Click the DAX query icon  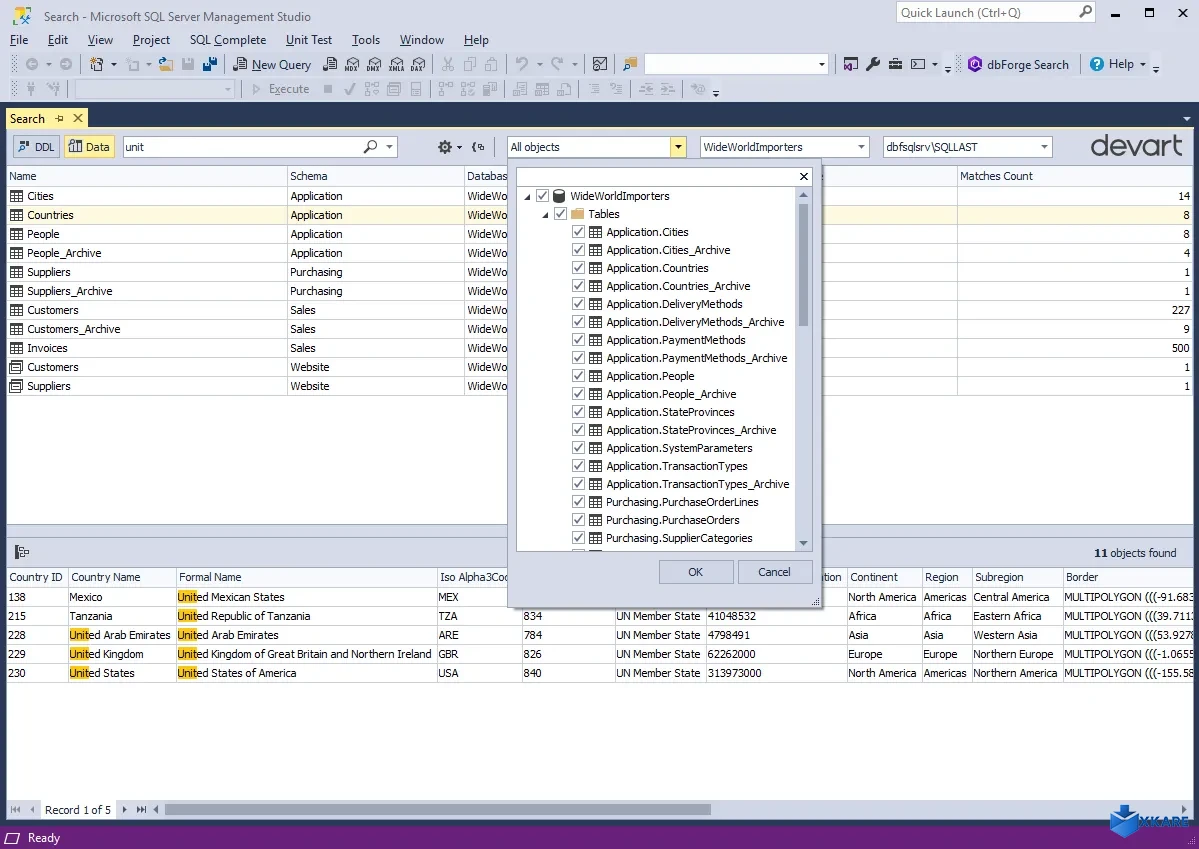pos(418,64)
